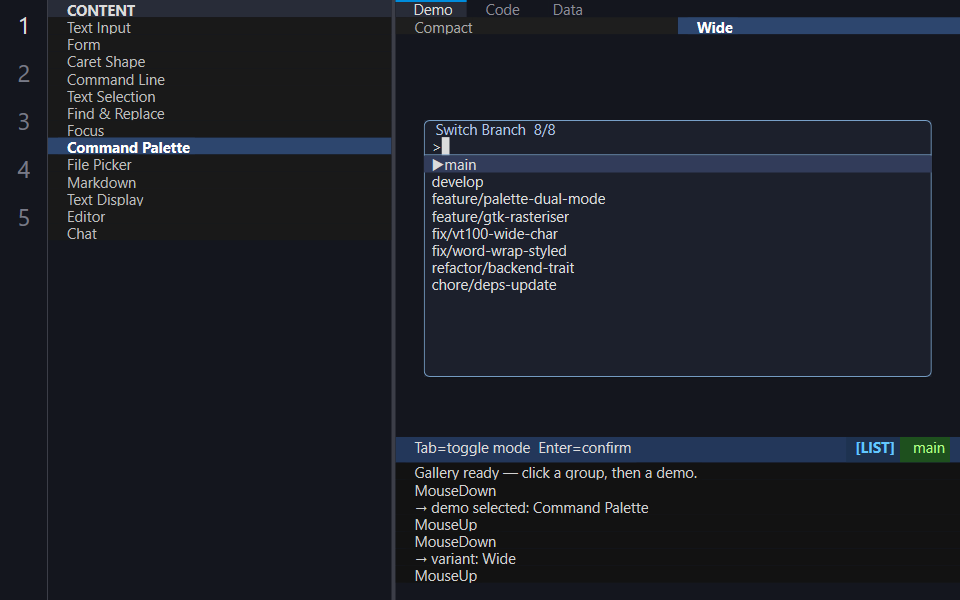Click the main branch arrow marker

(438, 165)
